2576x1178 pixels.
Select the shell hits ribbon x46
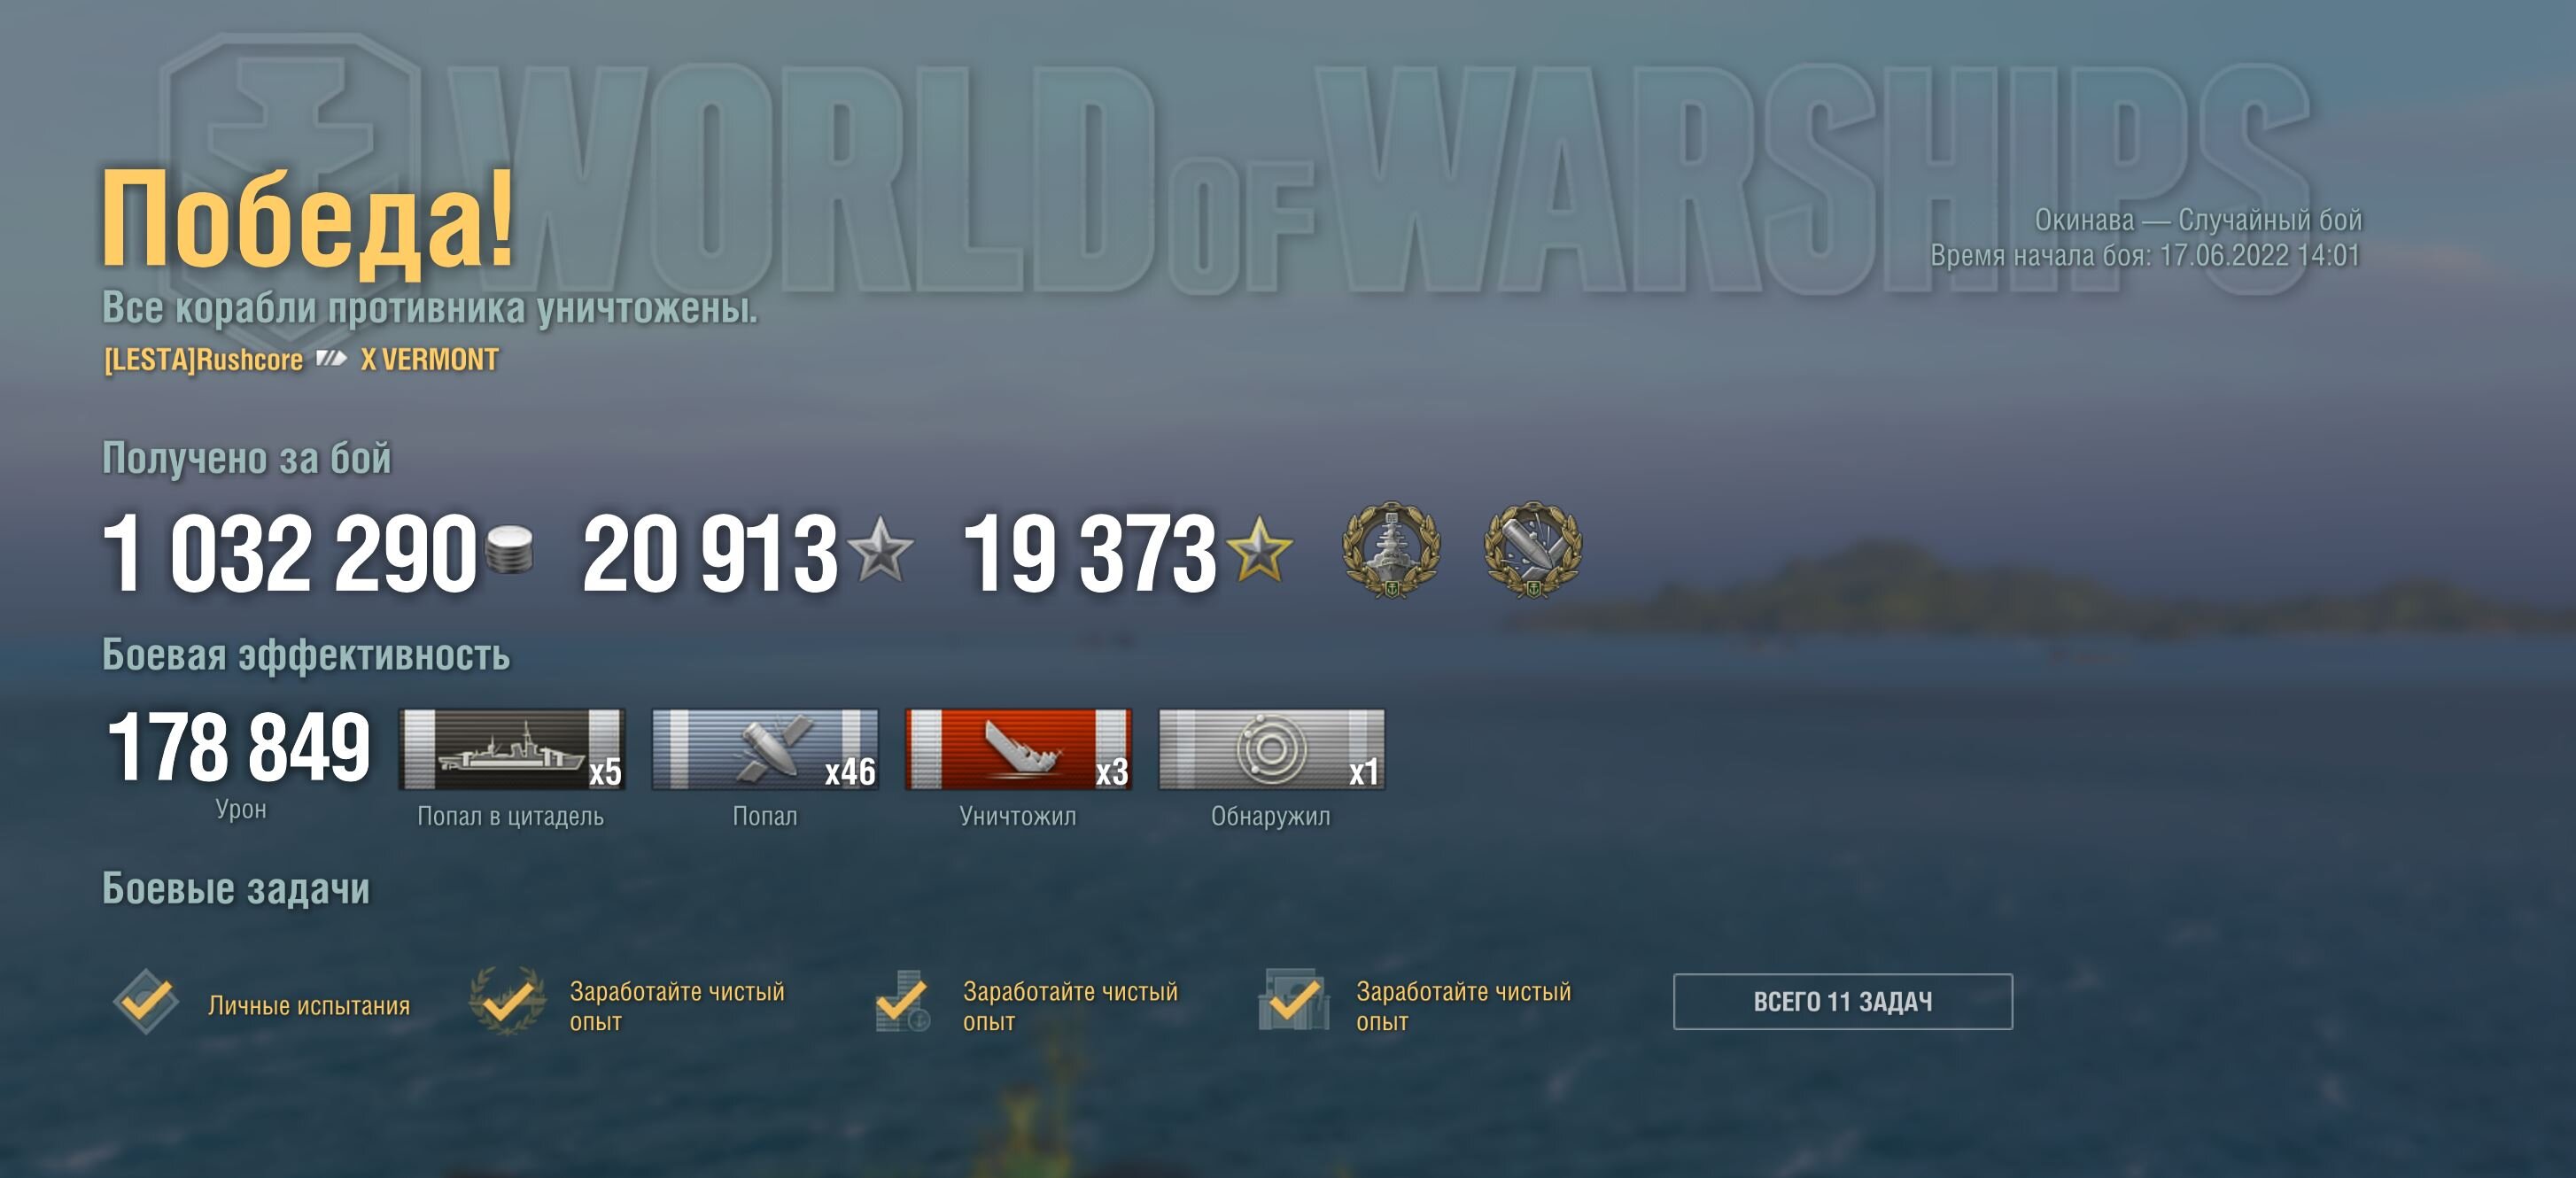pyautogui.click(x=765, y=749)
